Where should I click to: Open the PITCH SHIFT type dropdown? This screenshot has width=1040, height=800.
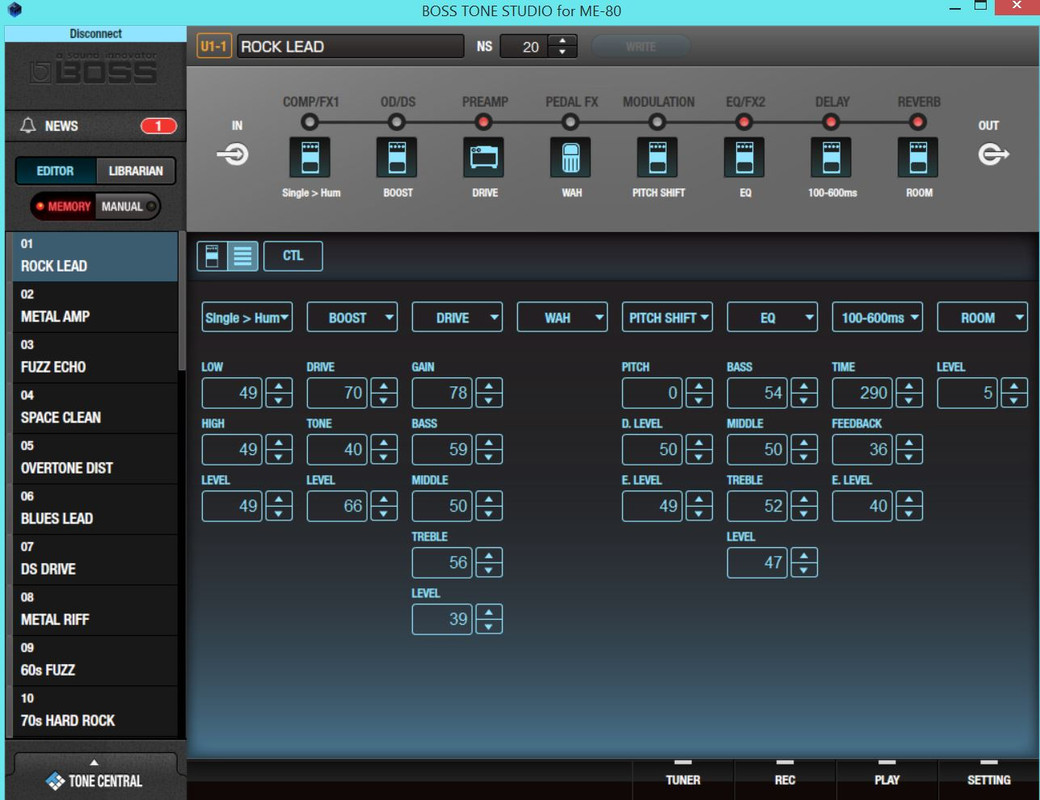pos(667,318)
